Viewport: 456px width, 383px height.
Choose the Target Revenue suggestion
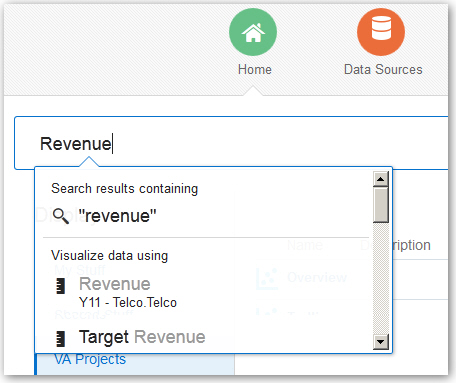142,337
